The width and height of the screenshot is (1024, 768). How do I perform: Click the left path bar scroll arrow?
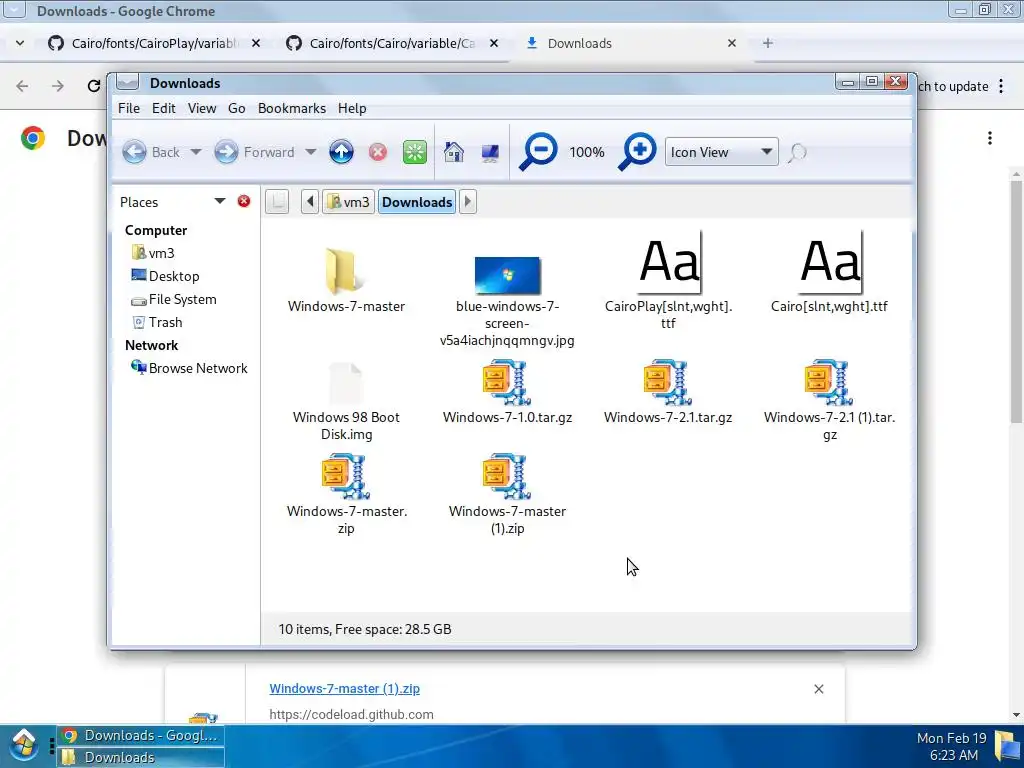point(310,202)
